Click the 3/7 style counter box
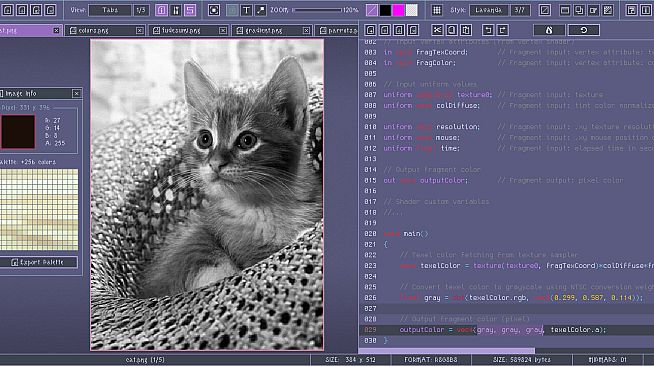 520,10
